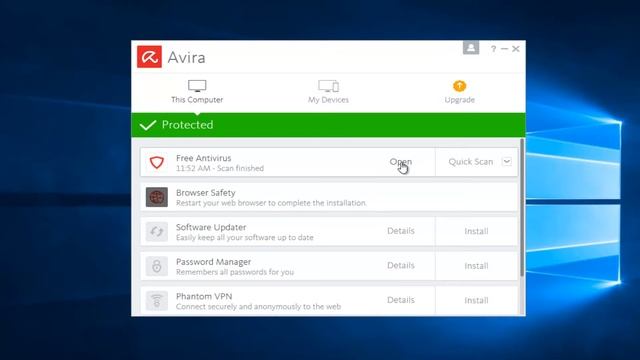Viewport: 640px width, 360px height.
Task: Click the Password Manager title
Action: pos(213,262)
